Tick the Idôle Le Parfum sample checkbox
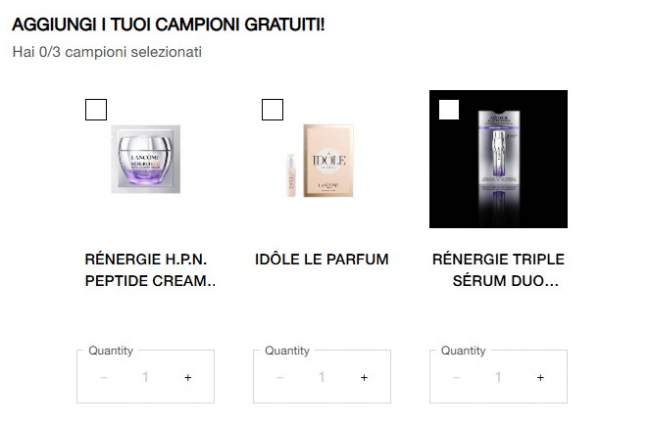 (x=272, y=110)
